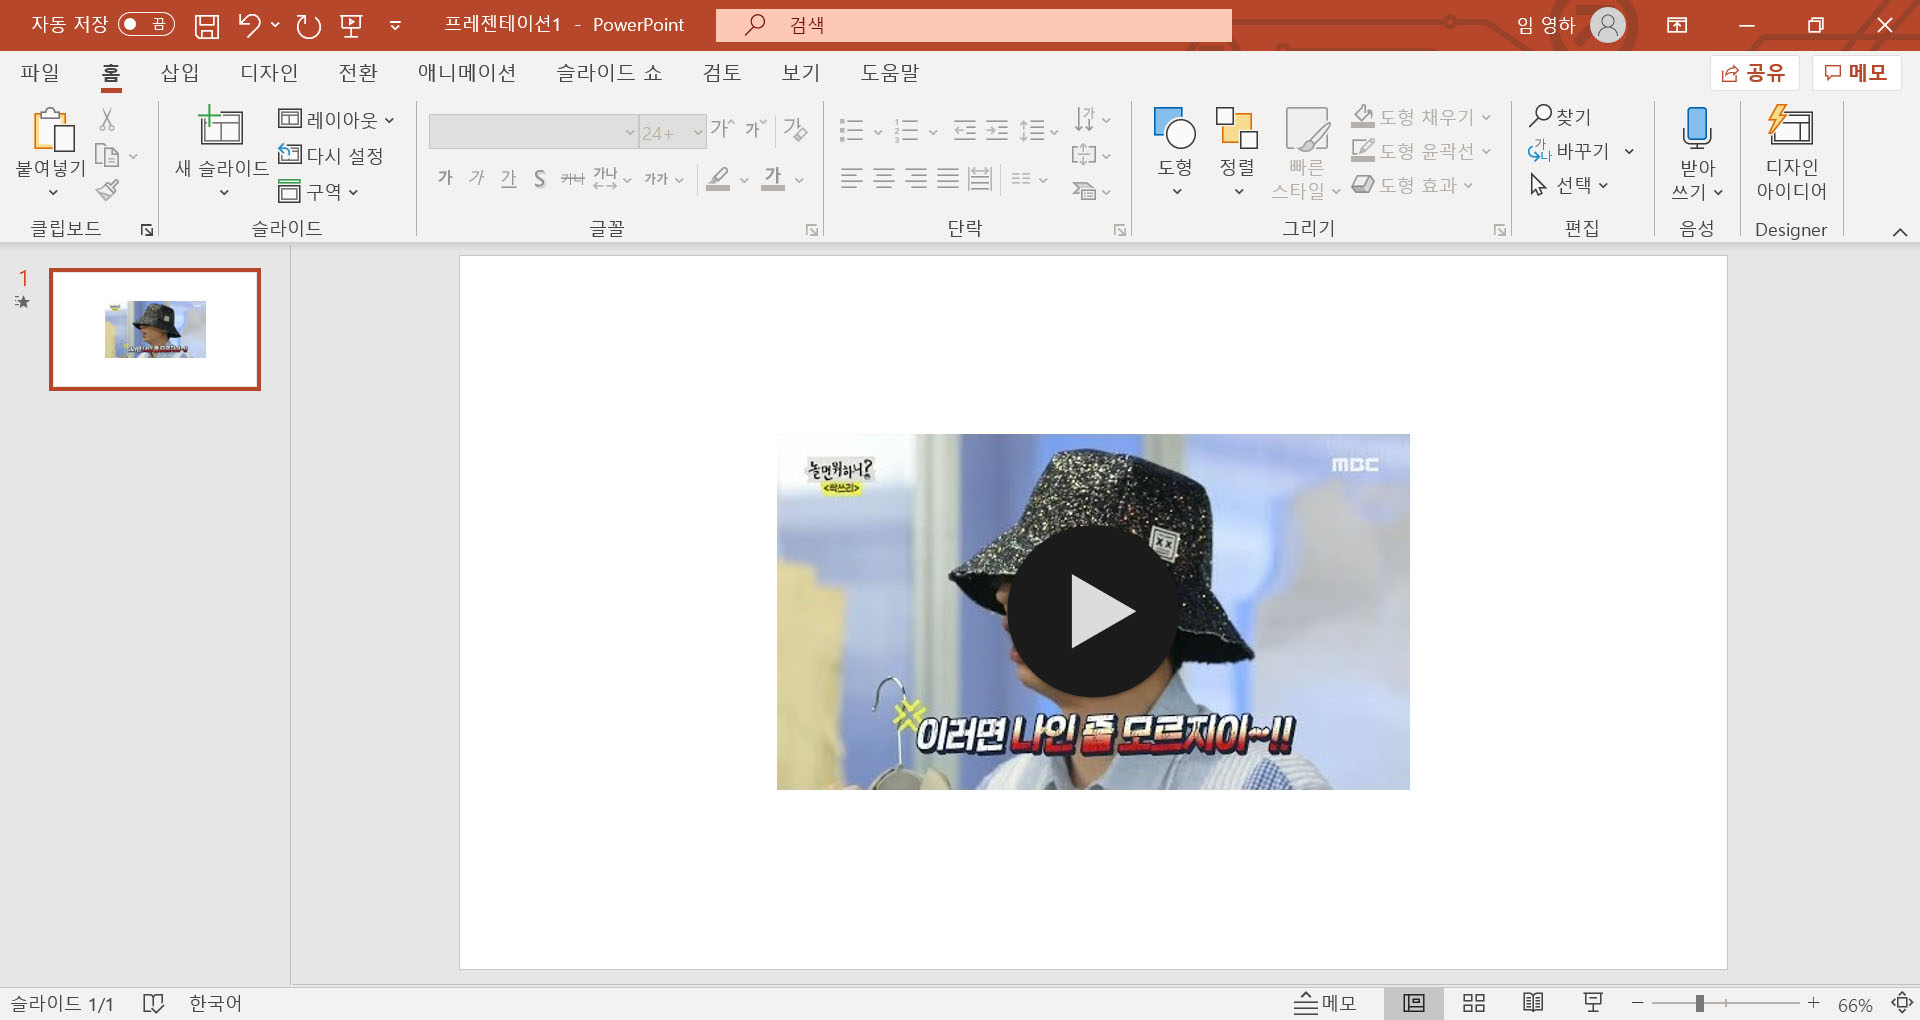
Task: Increase font size icon
Action: (x=722, y=129)
